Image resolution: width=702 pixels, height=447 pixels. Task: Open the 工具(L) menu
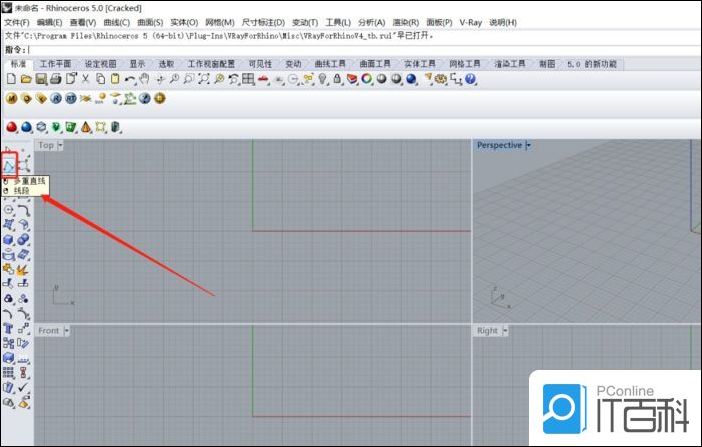tap(338, 22)
